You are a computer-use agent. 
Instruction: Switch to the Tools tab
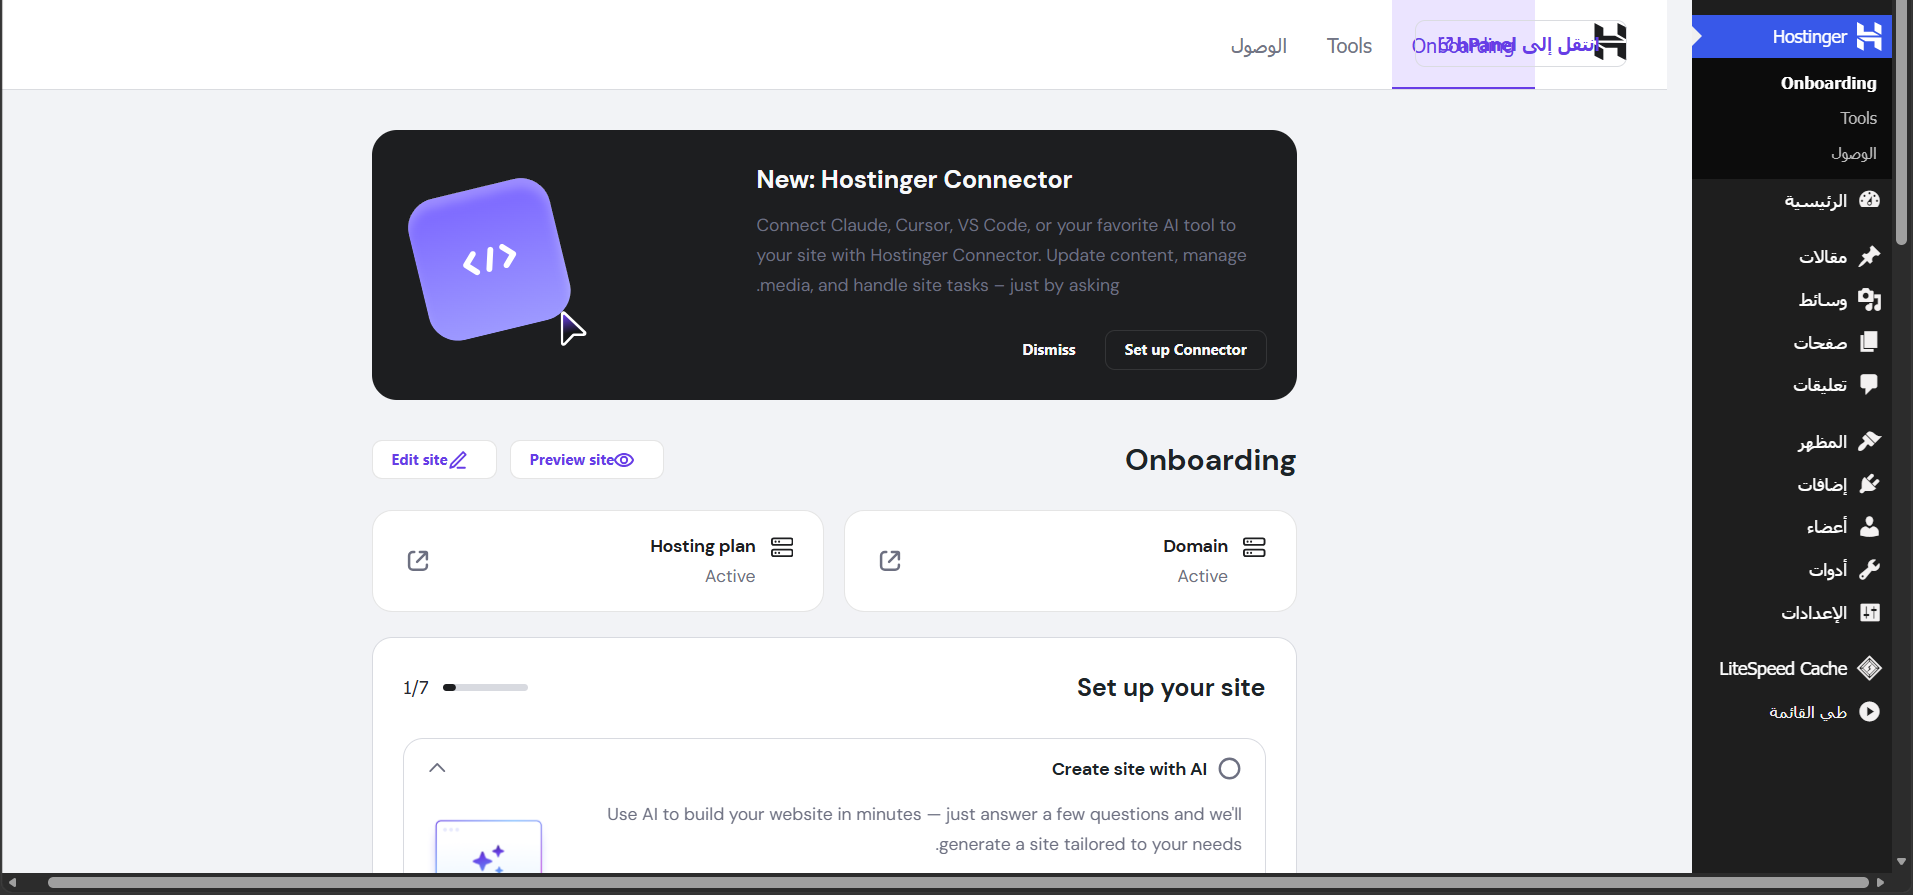click(1349, 46)
